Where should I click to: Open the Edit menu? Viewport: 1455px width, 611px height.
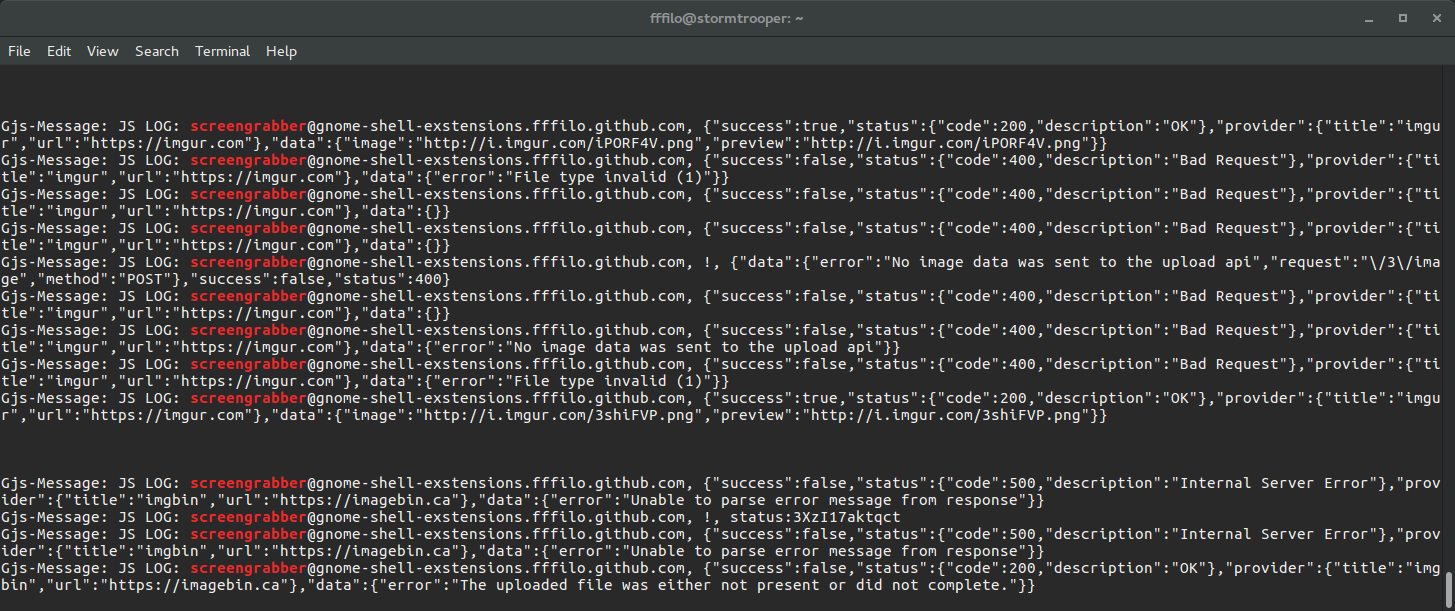tap(59, 51)
